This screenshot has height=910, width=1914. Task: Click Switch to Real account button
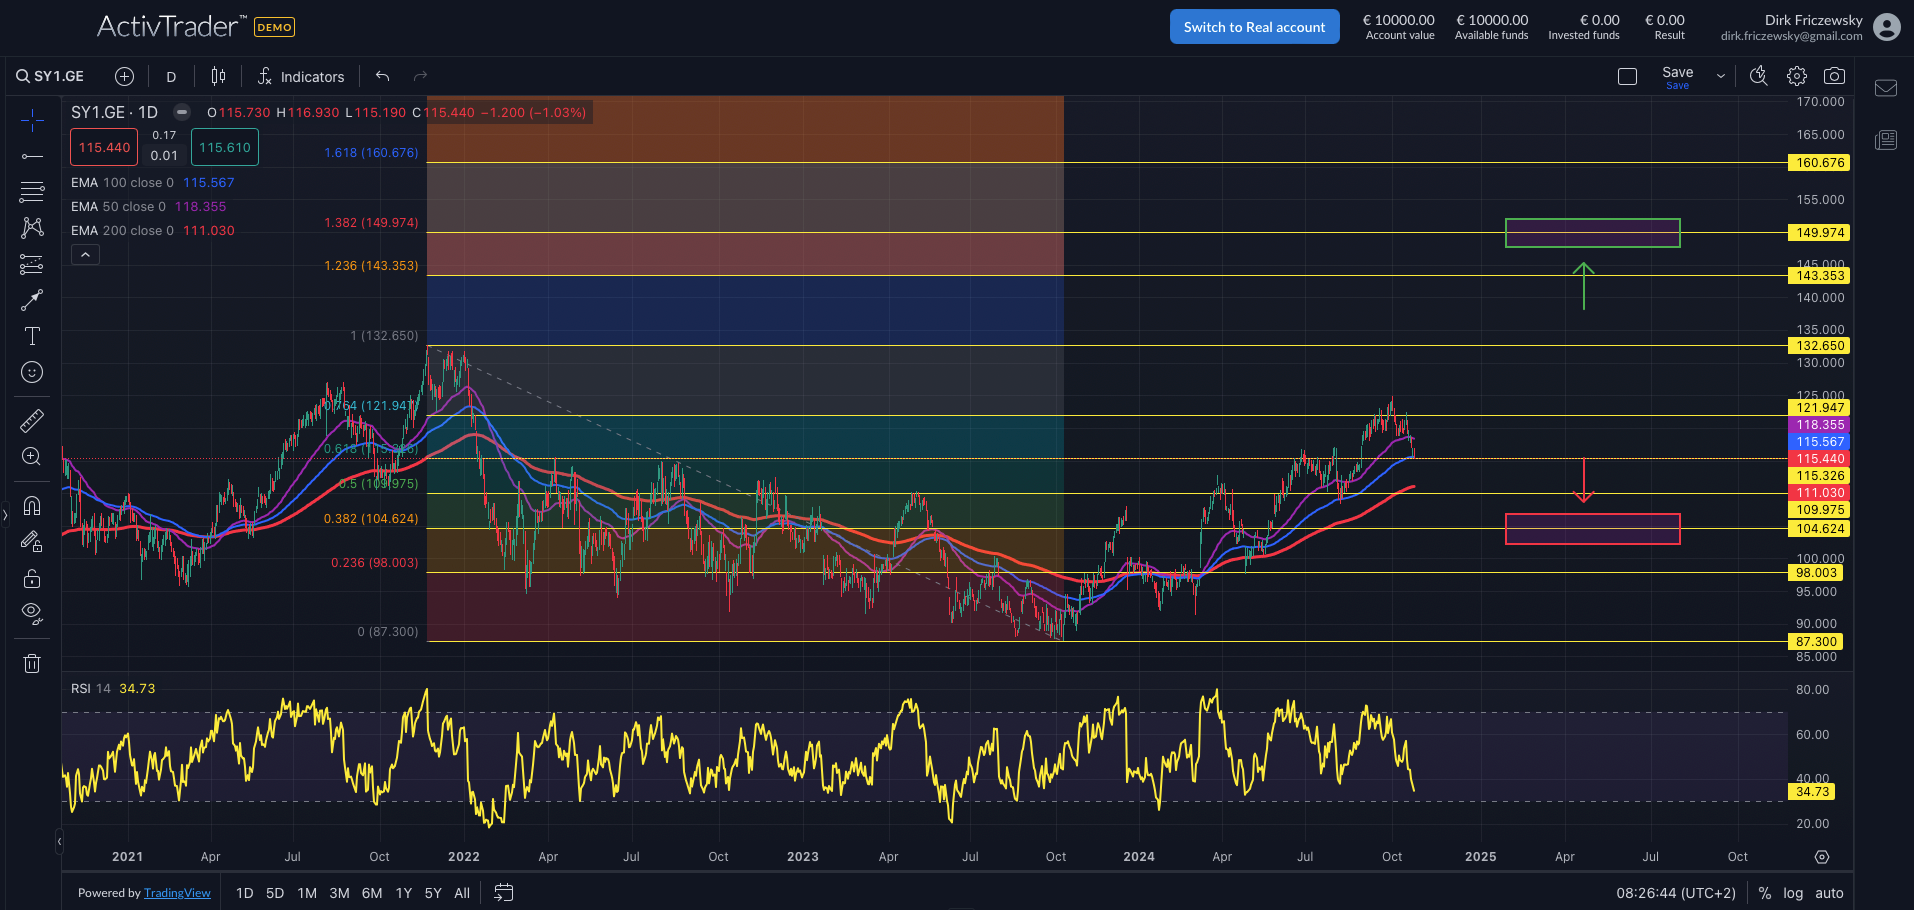point(1254,27)
